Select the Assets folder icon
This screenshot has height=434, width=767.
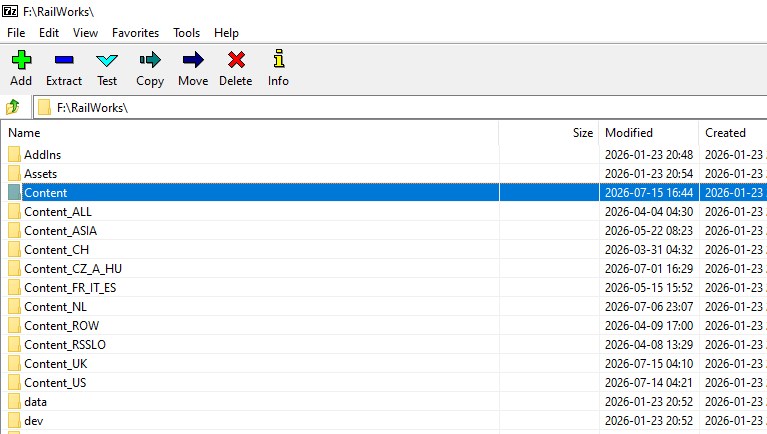point(14,174)
